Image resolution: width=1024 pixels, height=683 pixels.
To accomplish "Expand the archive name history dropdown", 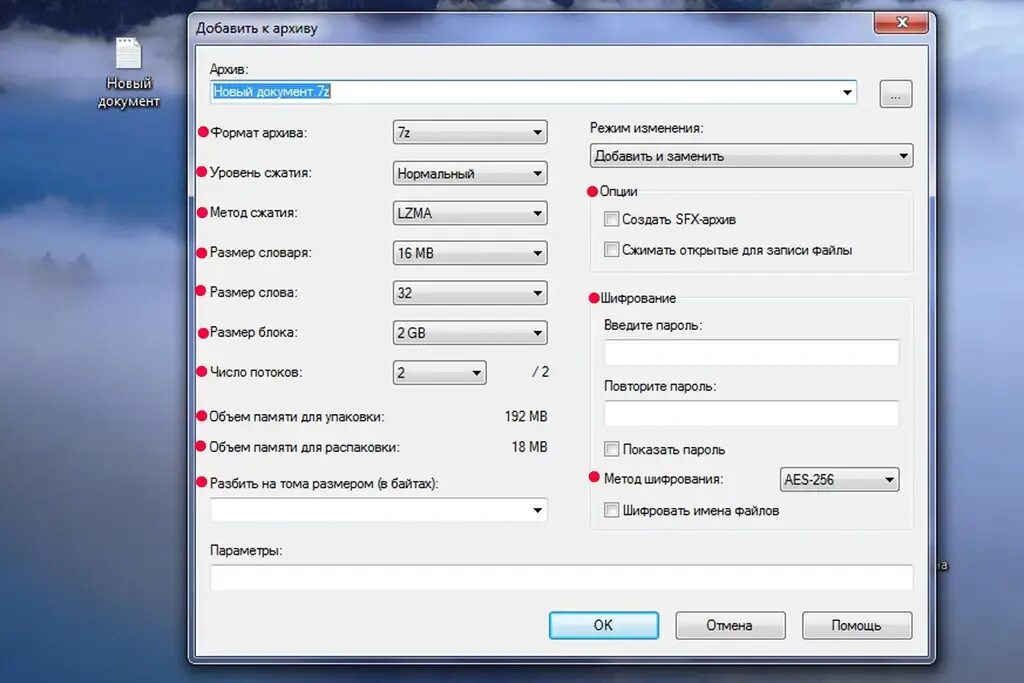I will coord(847,92).
